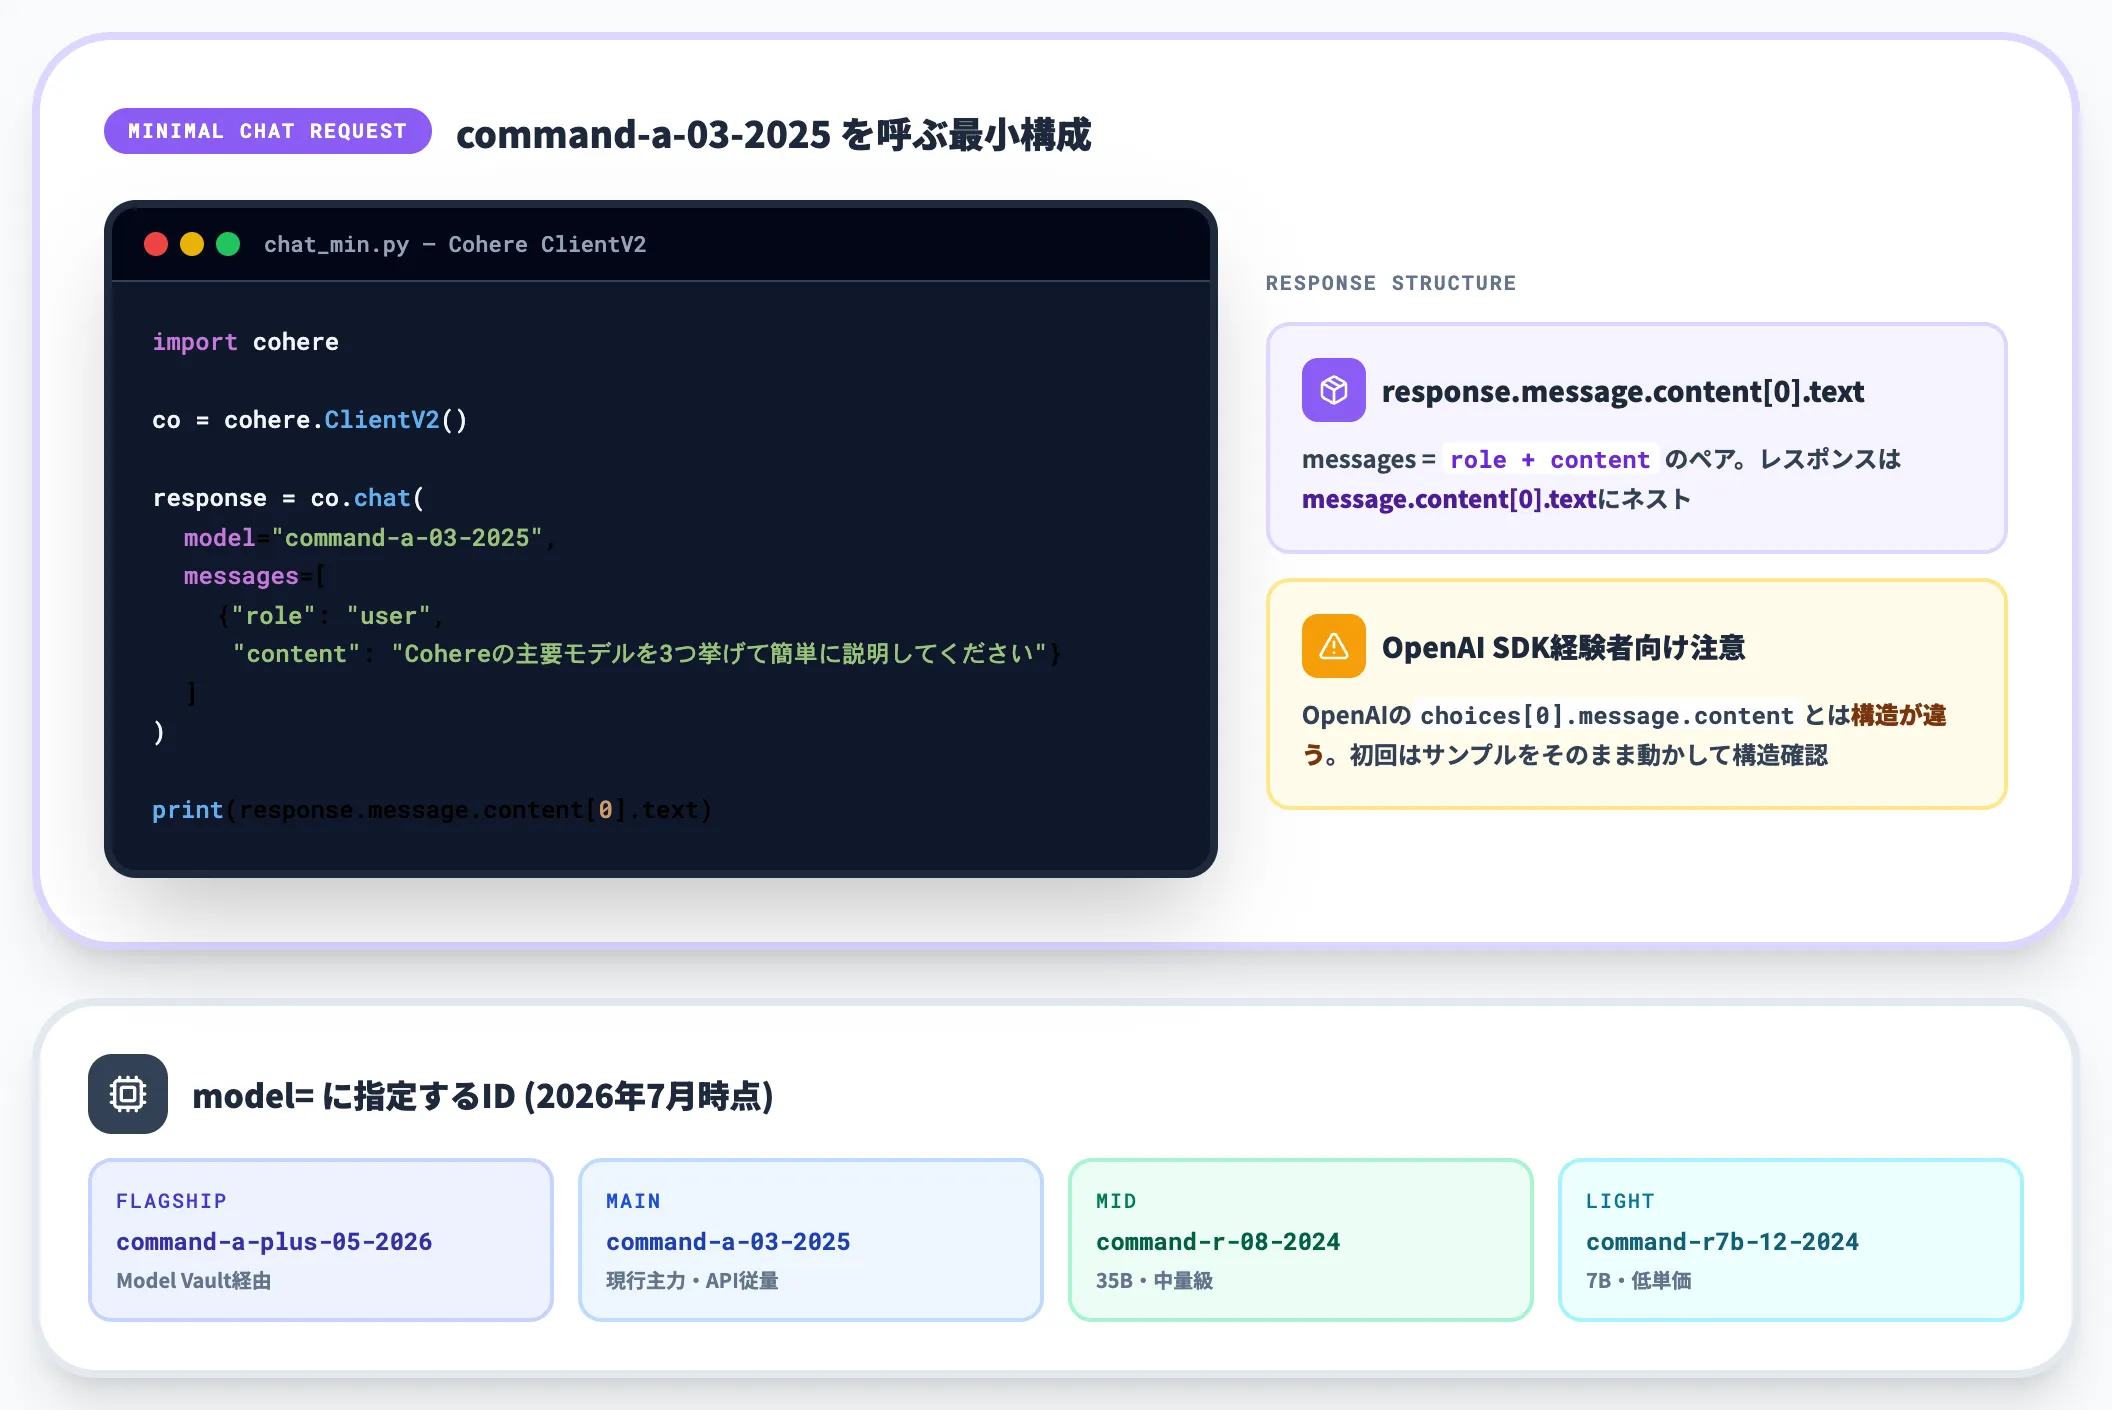
Task: Click the FLAGSHIP tier label
Action: coord(171,1201)
